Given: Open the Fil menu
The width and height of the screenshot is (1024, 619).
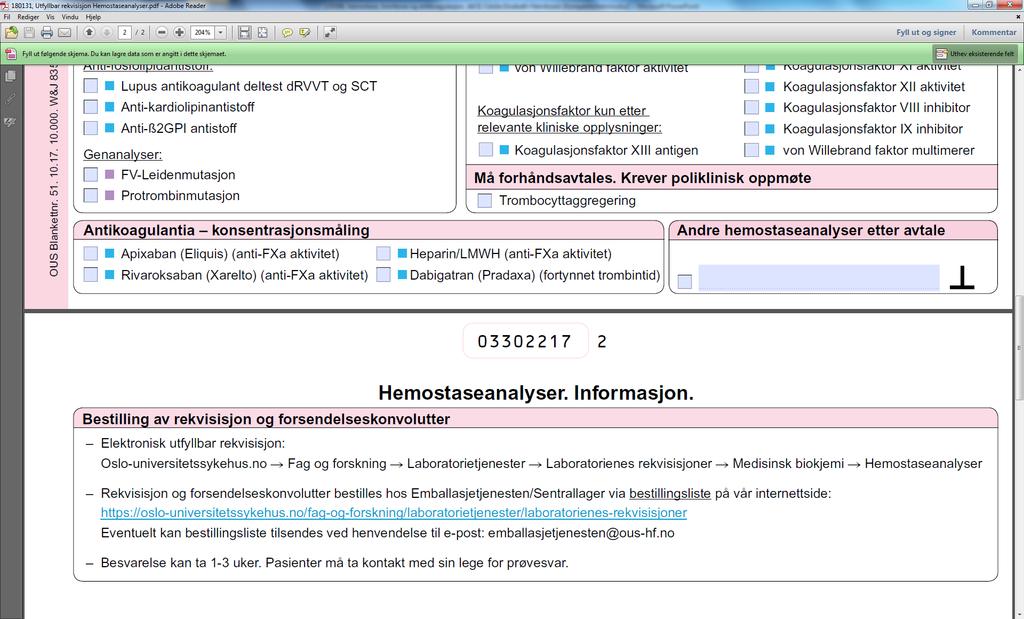Looking at the screenshot, I should click(x=7, y=17).
